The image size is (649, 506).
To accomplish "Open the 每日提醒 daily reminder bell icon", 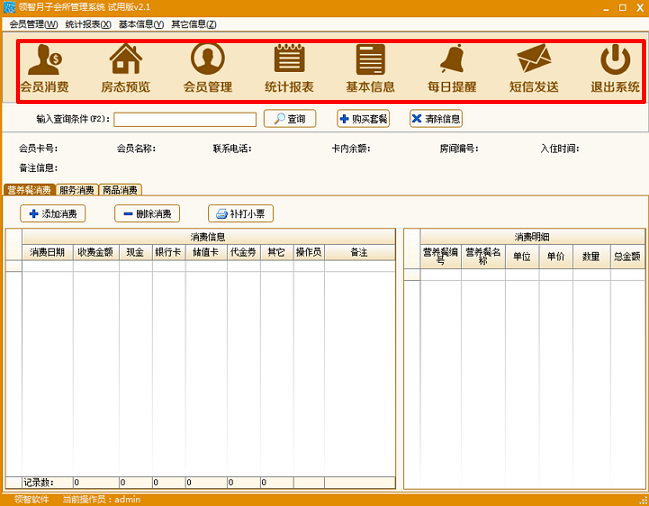I will coord(452,69).
